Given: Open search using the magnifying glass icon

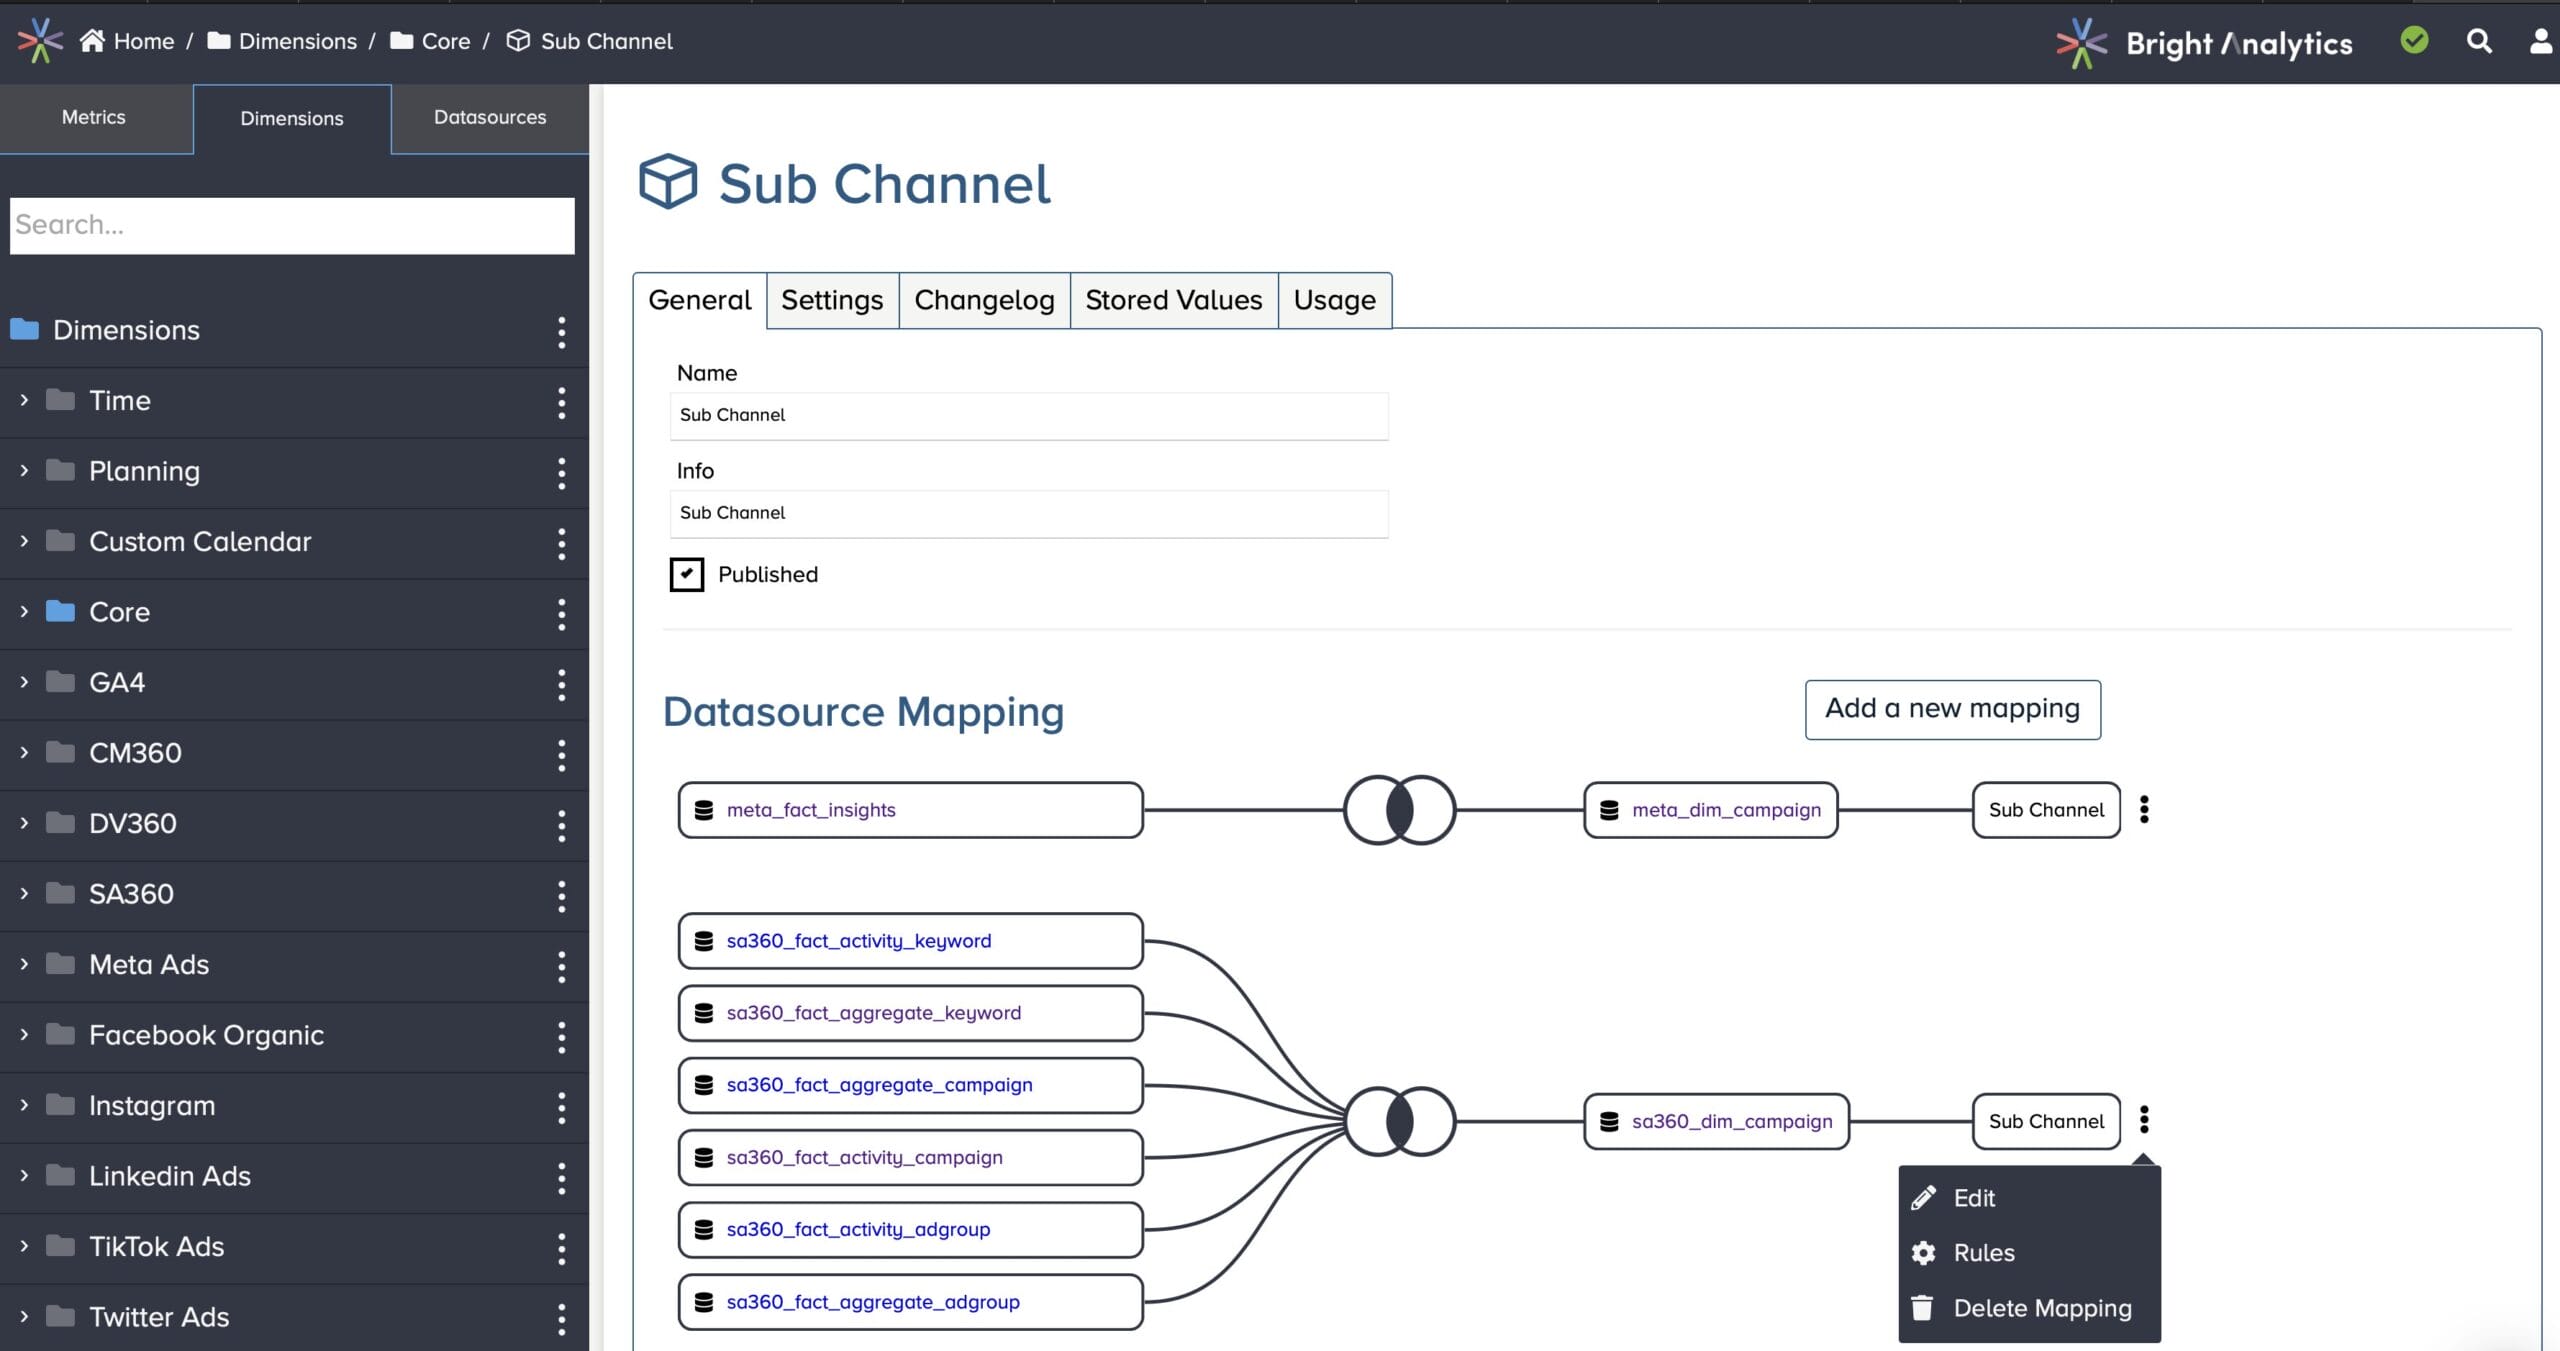Looking at the screenshot, I should pos(2479,41).
